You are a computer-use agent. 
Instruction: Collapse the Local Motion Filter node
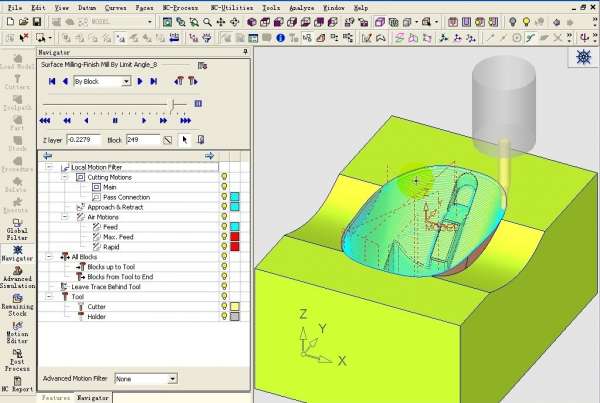pyautogui.click(x=49, y=167)
